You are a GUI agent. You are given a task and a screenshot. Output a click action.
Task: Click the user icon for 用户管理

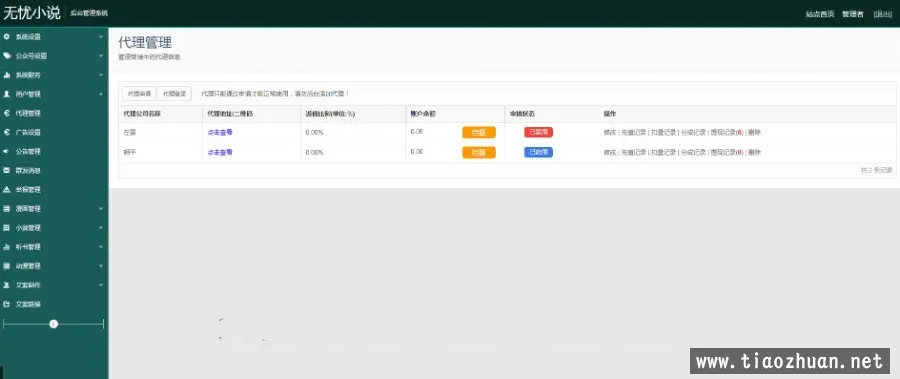[x=7, y=94]
